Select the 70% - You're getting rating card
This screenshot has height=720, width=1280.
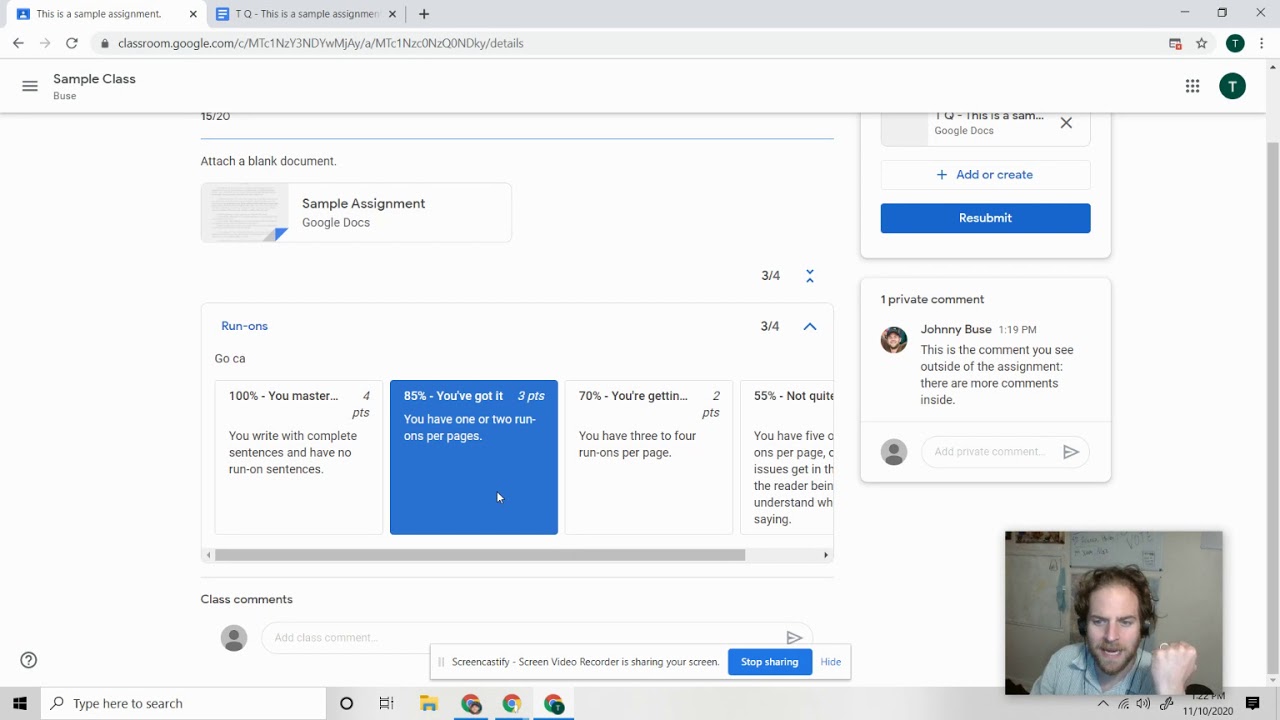(649, 457)
